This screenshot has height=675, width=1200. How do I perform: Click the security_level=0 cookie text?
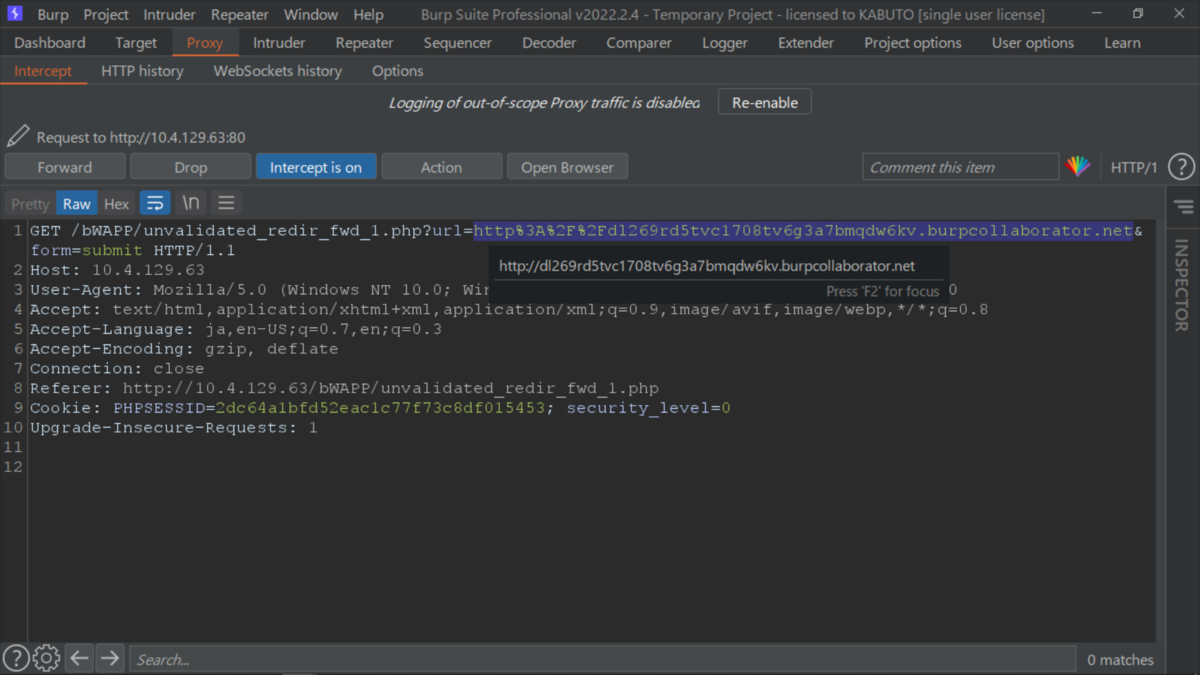pyautogui.click(x=649, y=408)
